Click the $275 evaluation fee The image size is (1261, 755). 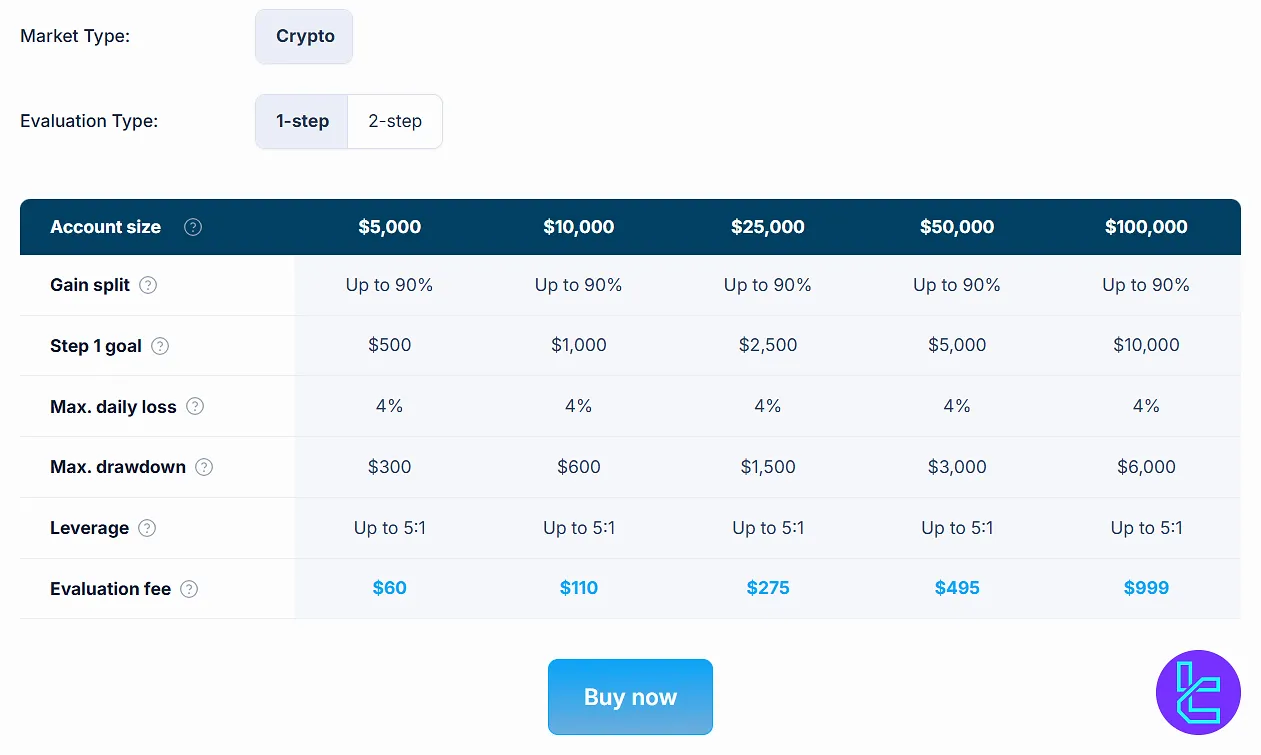(767, 588)
